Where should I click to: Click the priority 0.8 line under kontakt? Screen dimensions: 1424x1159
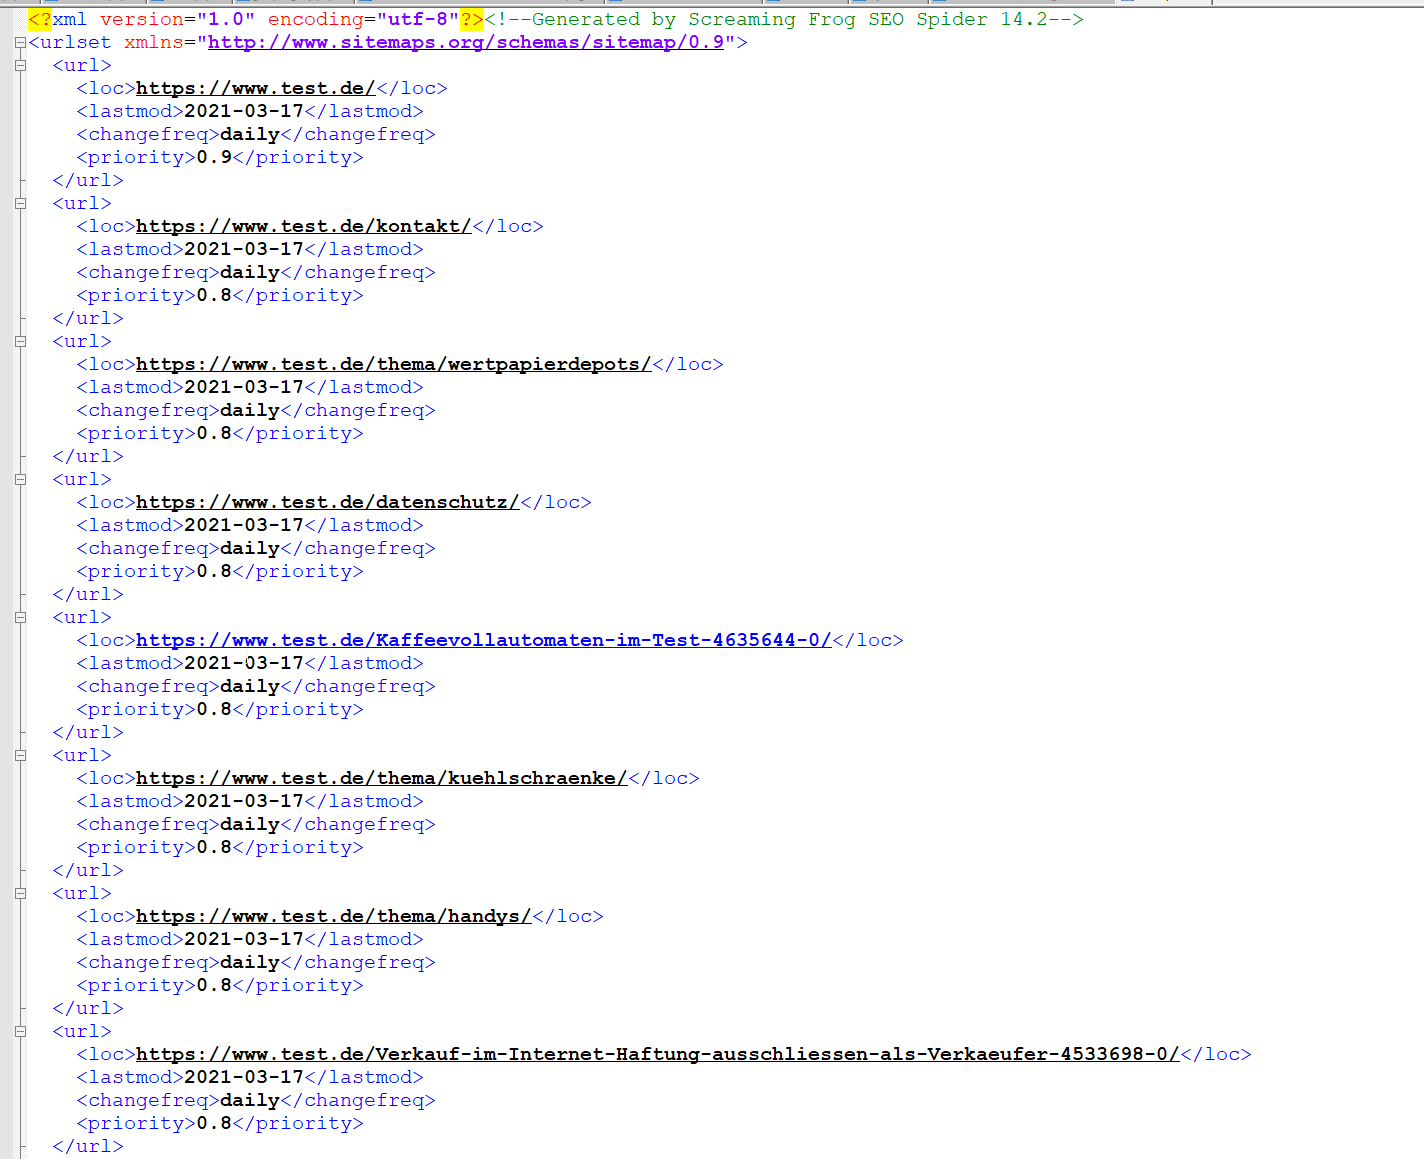220,295
